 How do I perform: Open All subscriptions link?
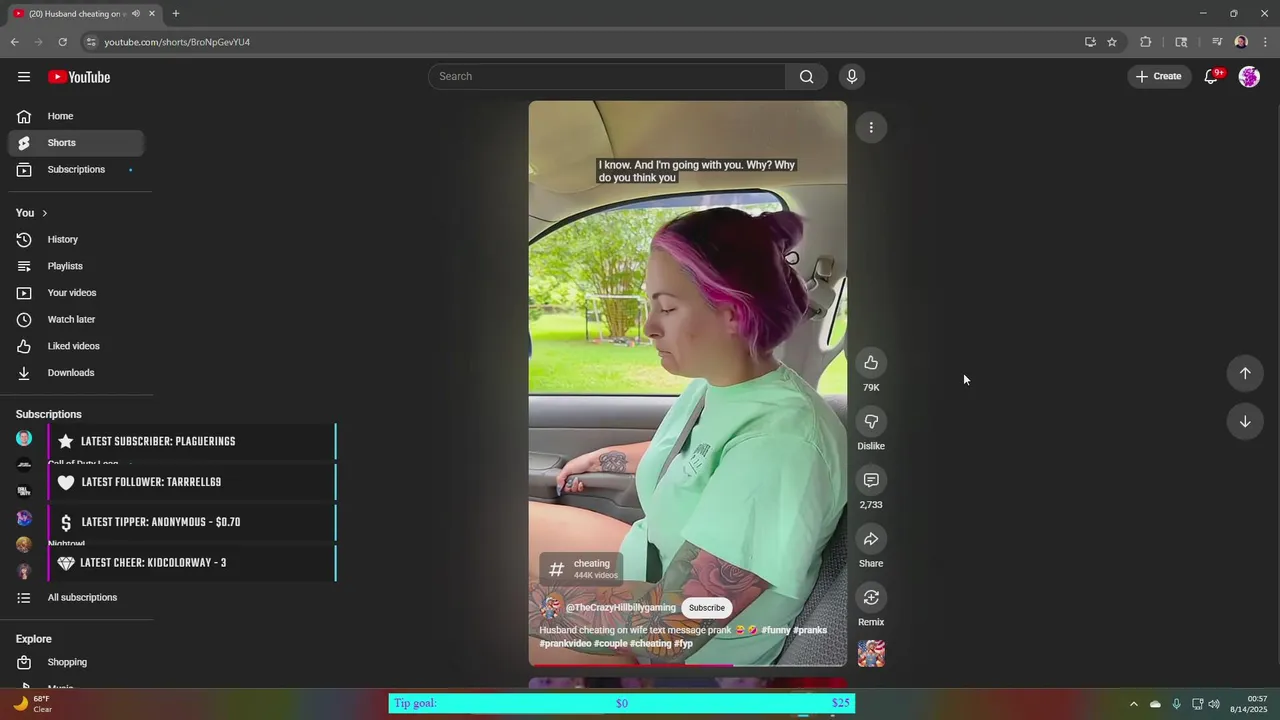(76, 598)
